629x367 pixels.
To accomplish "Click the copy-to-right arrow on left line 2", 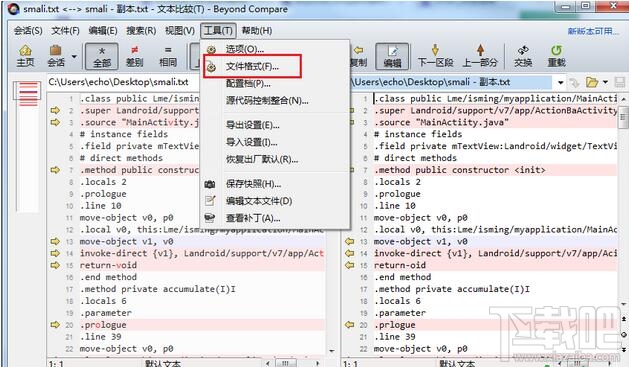I will (55, 110).
